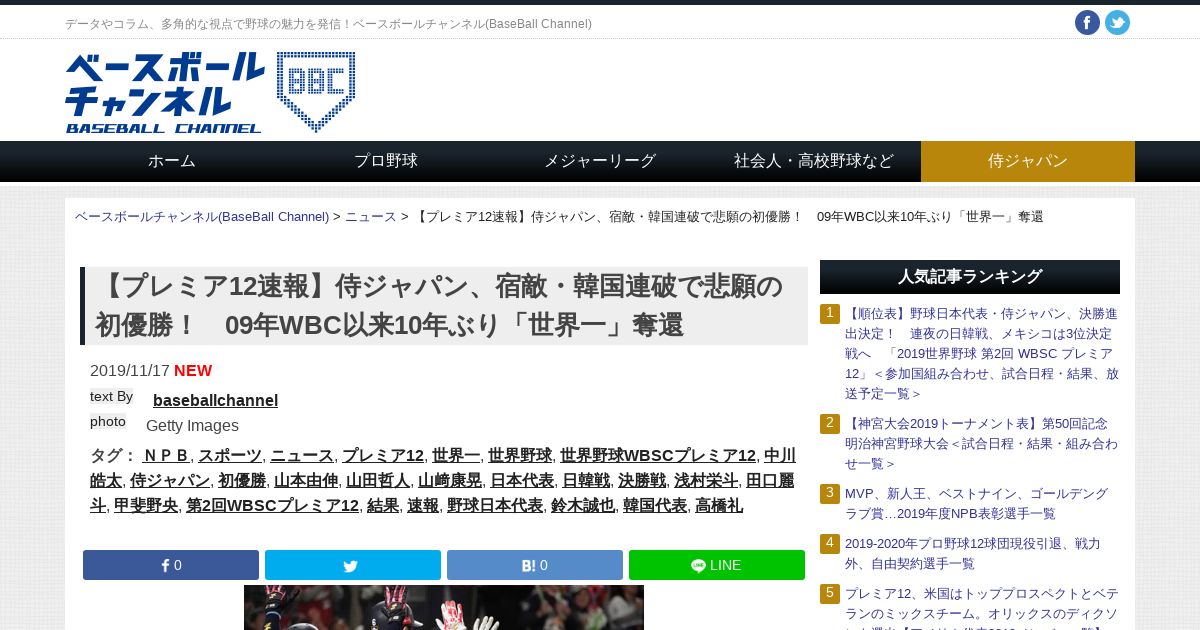This screenshot has width=1200, height=630.
Task: Open the 田口麗斗 tag link
Action: coord(770,480)
